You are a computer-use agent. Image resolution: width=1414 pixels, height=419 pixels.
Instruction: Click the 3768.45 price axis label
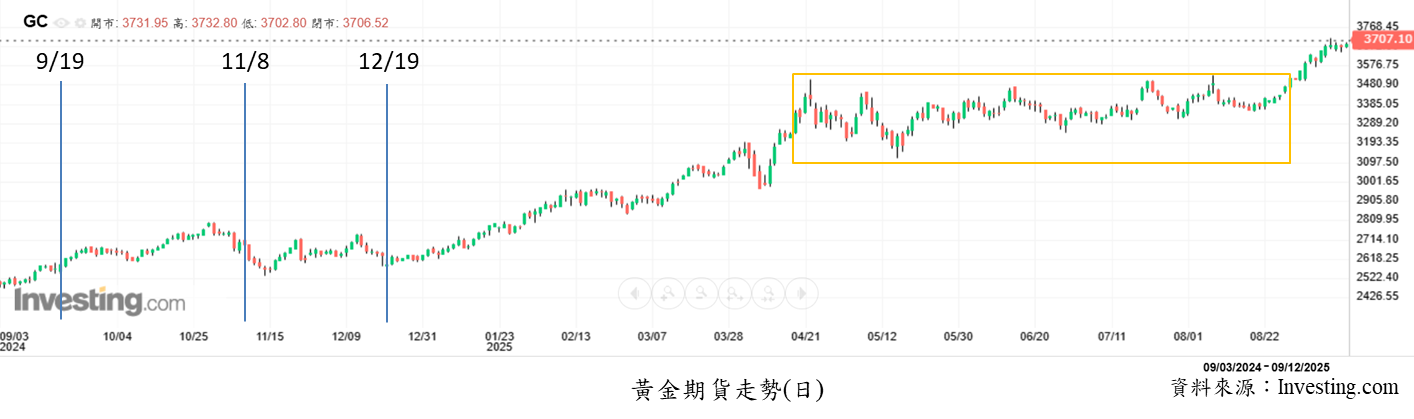(x=1376, y=26)
